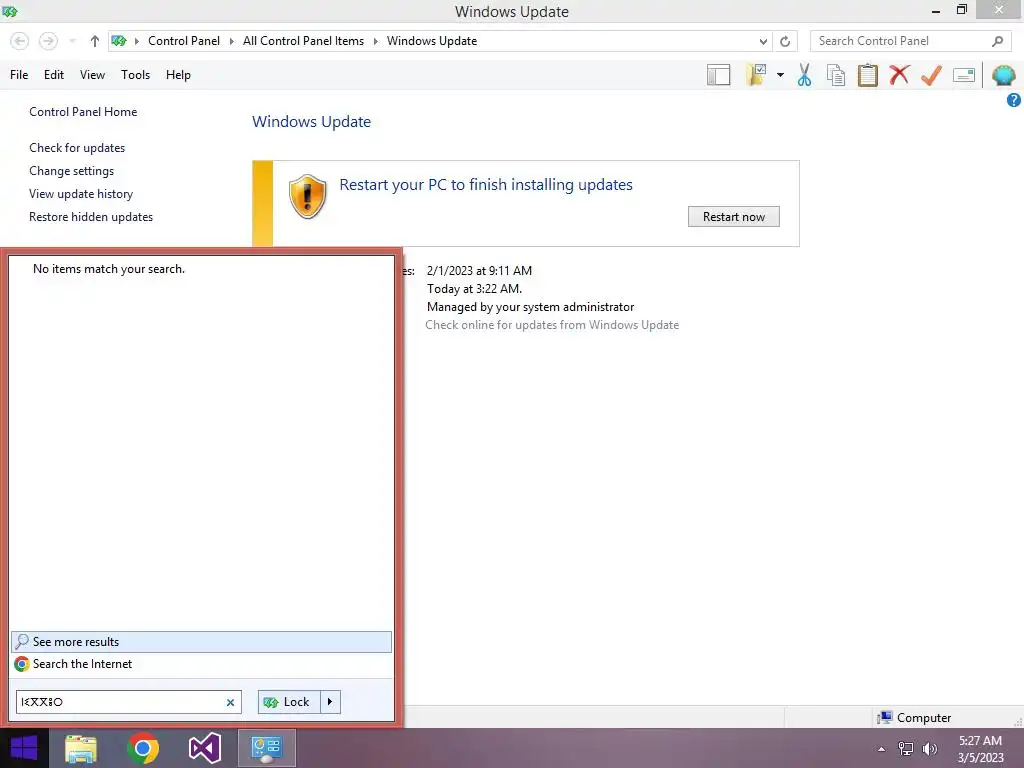This screenshot has height=768, width=1024.
Task: Click the Forward navigation arrow
Action: point(48,41)
